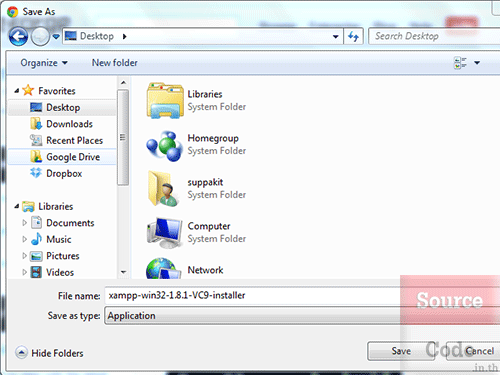This screenshot has width=500, height=375.
Task: Click the change view icon
Action: pos(460,63)
